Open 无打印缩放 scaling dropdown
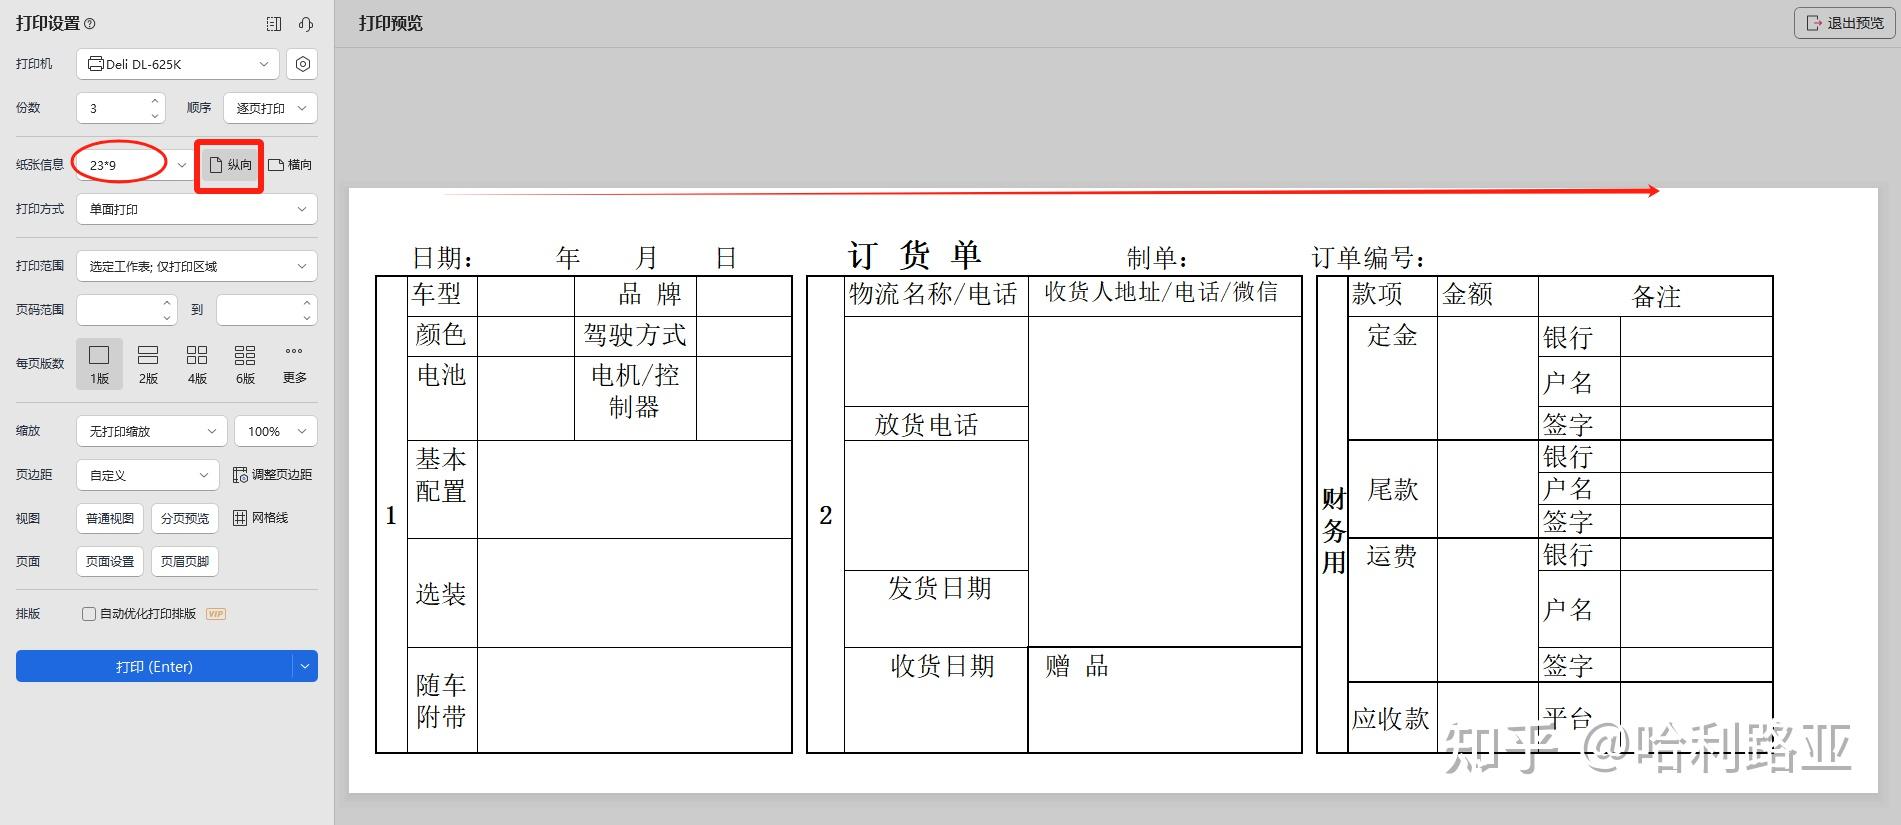 click(x=152, y=431)
